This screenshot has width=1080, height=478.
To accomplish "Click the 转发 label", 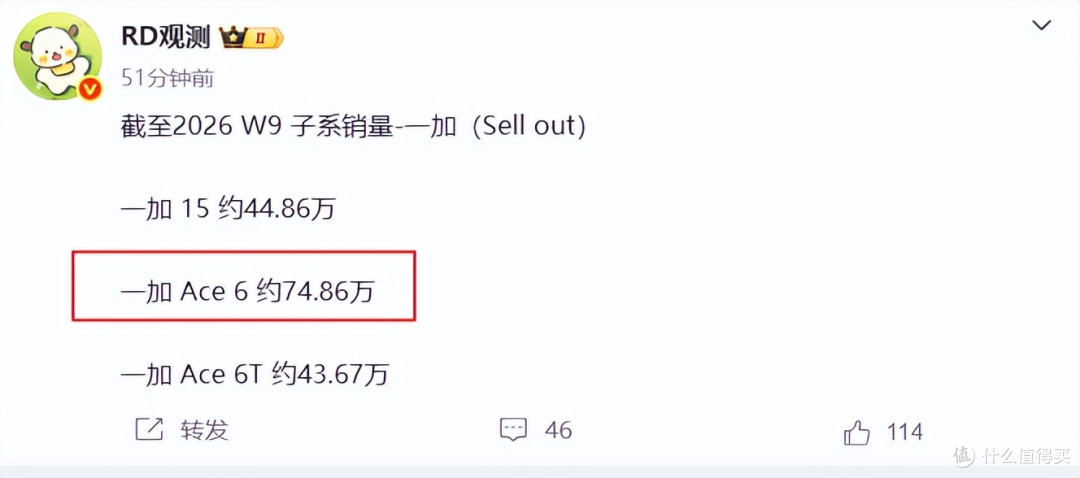I will click(x=204, y=430).
